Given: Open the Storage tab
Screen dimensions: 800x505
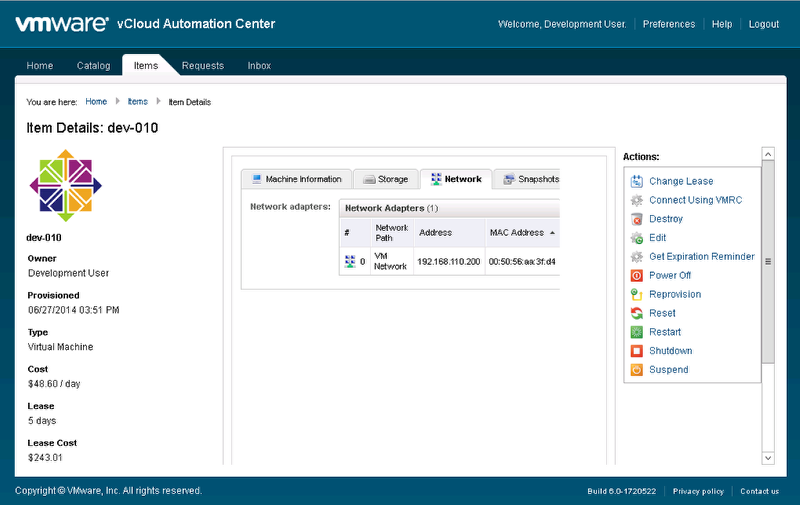Looking at the screenshot, I should tap(386, 179).
